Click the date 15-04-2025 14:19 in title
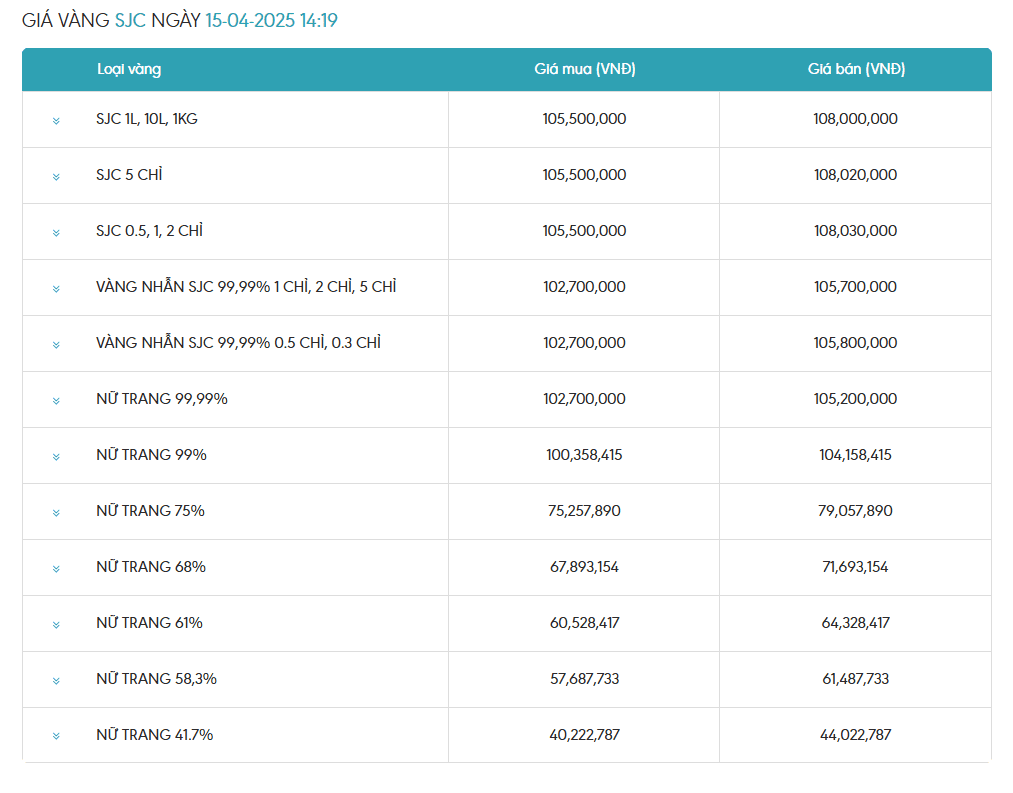Viewport: 1013px width, 793px height. pos(271,20)
